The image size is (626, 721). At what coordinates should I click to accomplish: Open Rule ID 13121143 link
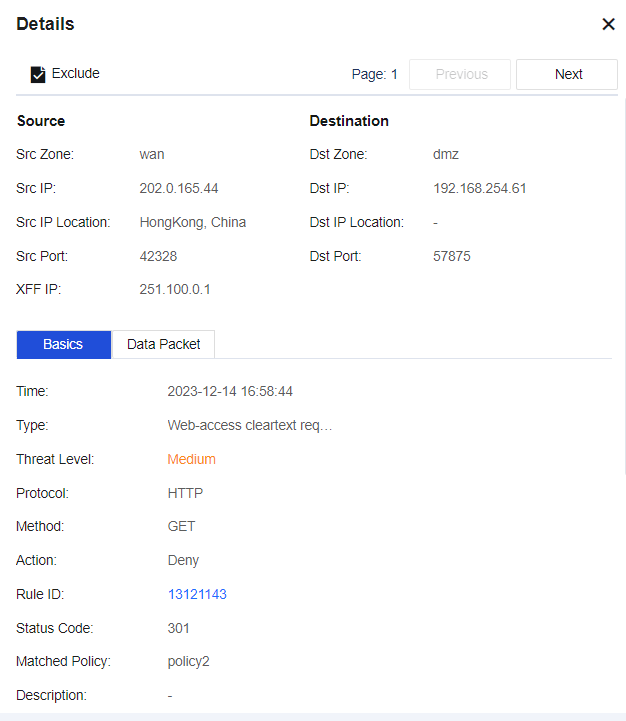pos(197,594)
